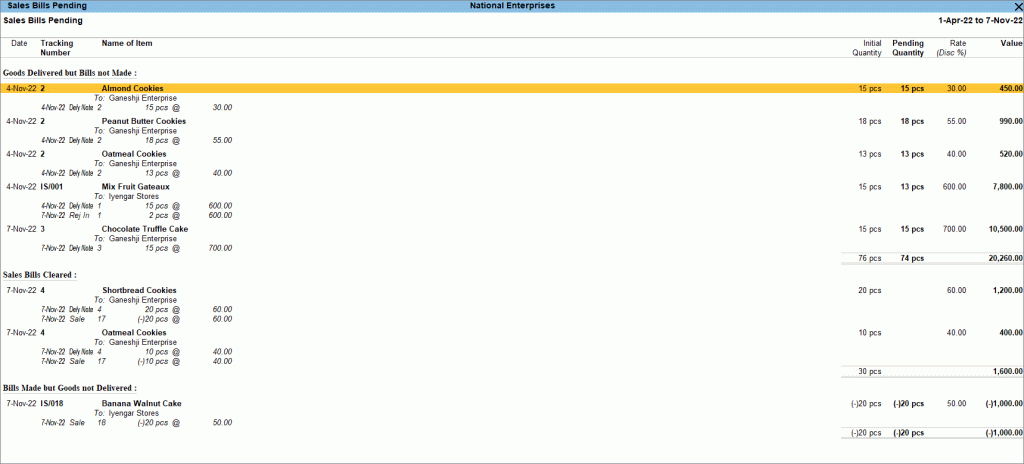
Task: Click the 600.00 rate for Mix Fruit Gateaux
Action: (955, 186)
